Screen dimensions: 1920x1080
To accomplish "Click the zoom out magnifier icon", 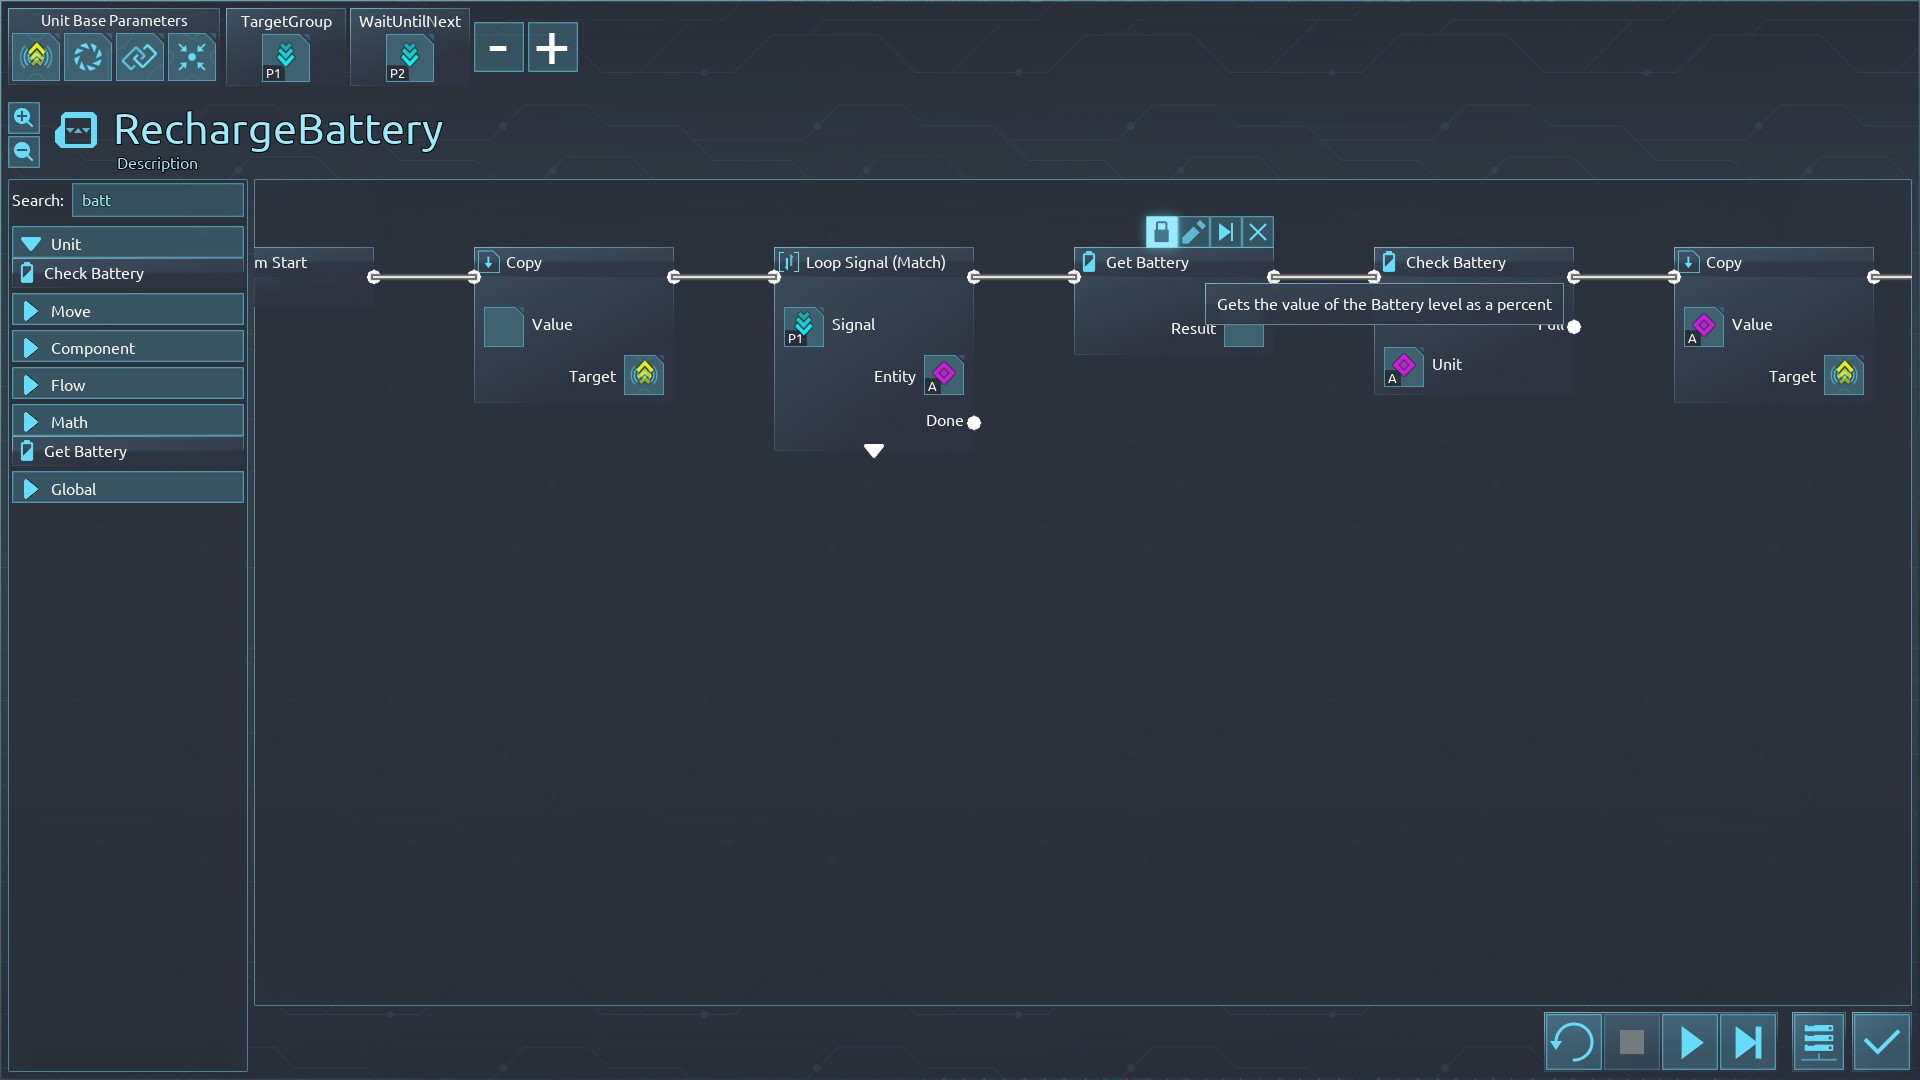I will coord(24,152).
